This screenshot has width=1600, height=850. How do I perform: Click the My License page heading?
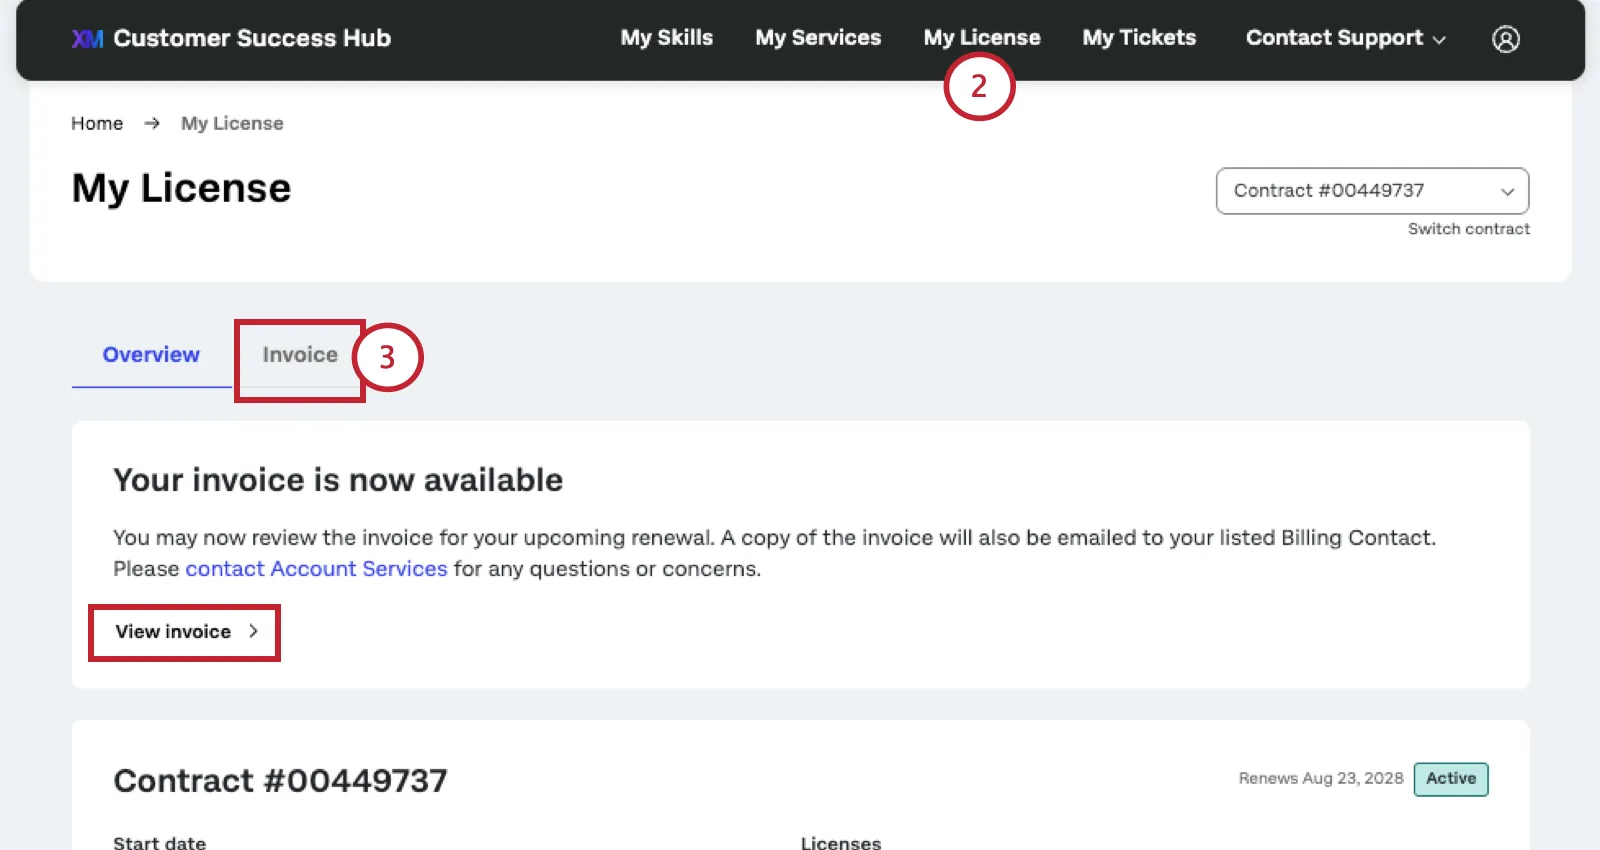click(181, 188)
